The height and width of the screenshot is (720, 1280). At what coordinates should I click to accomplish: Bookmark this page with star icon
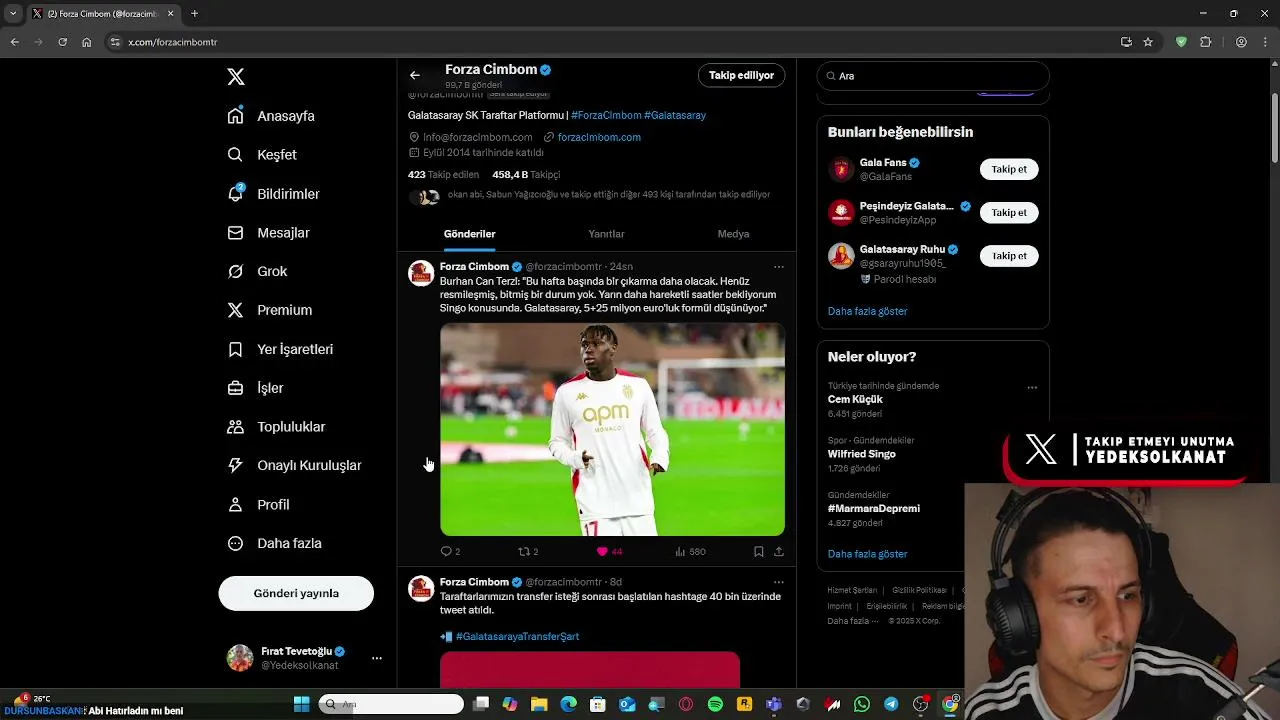(1148, 42)
